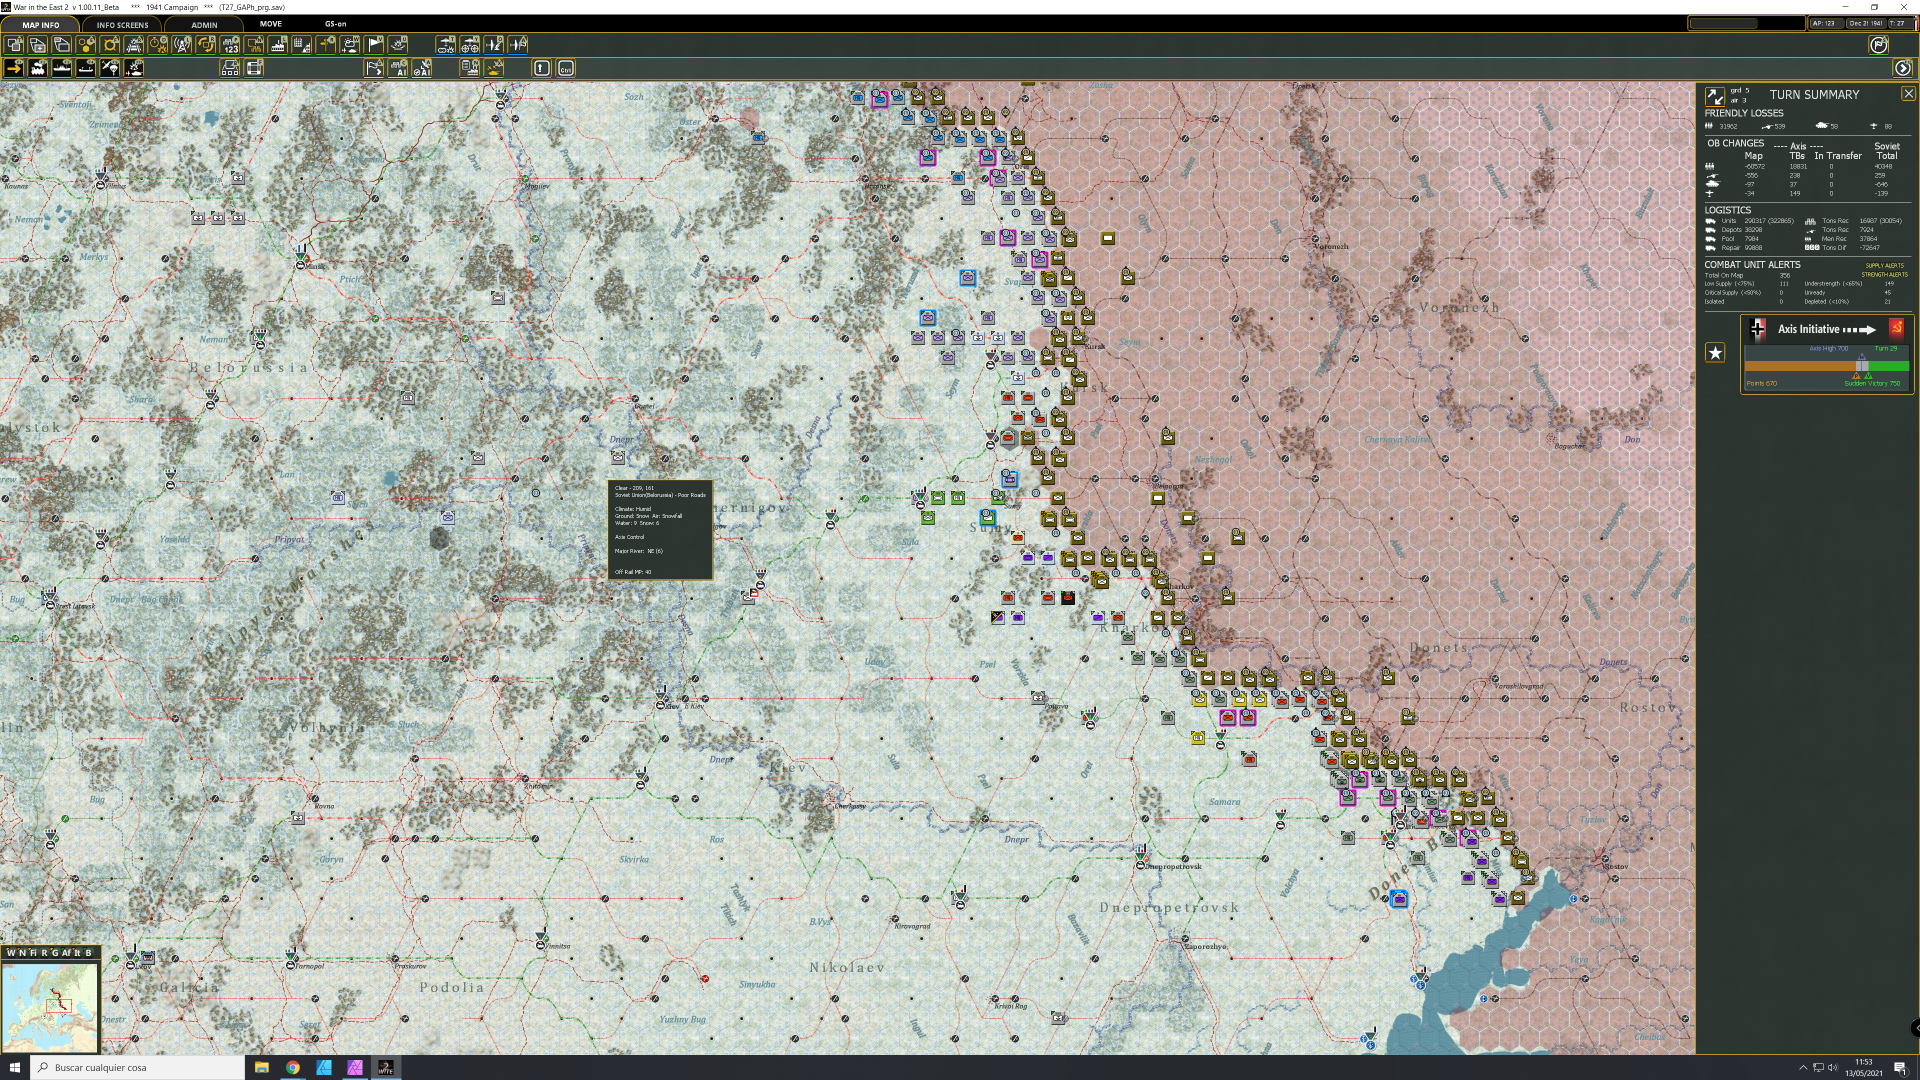Select the rail movement train mode icon
The image size is (1920, 1080).
click(38, 68)
